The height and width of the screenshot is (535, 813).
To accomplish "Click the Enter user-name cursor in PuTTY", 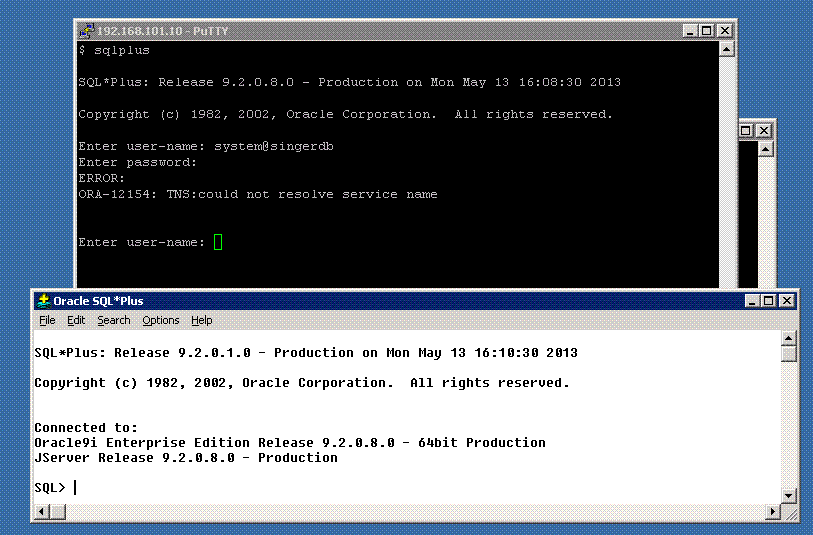I will pos(218,242).
